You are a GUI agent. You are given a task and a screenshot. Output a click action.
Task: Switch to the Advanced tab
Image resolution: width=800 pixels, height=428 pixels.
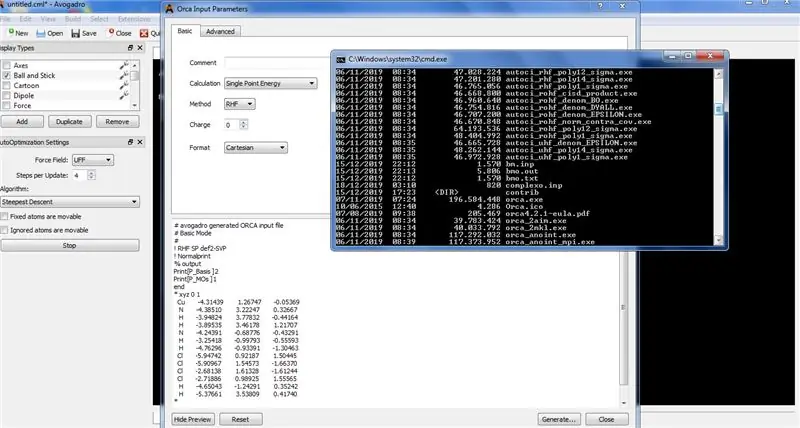pyautogui.click(x=220, y=31)
